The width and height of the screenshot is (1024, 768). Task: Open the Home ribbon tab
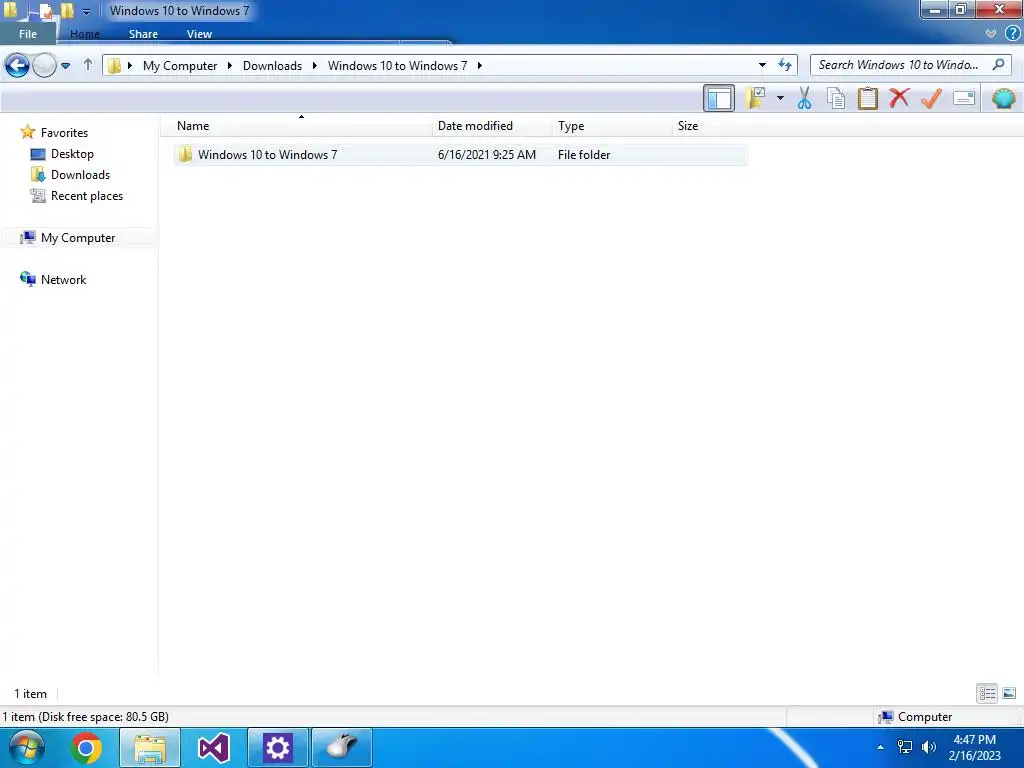85,34
